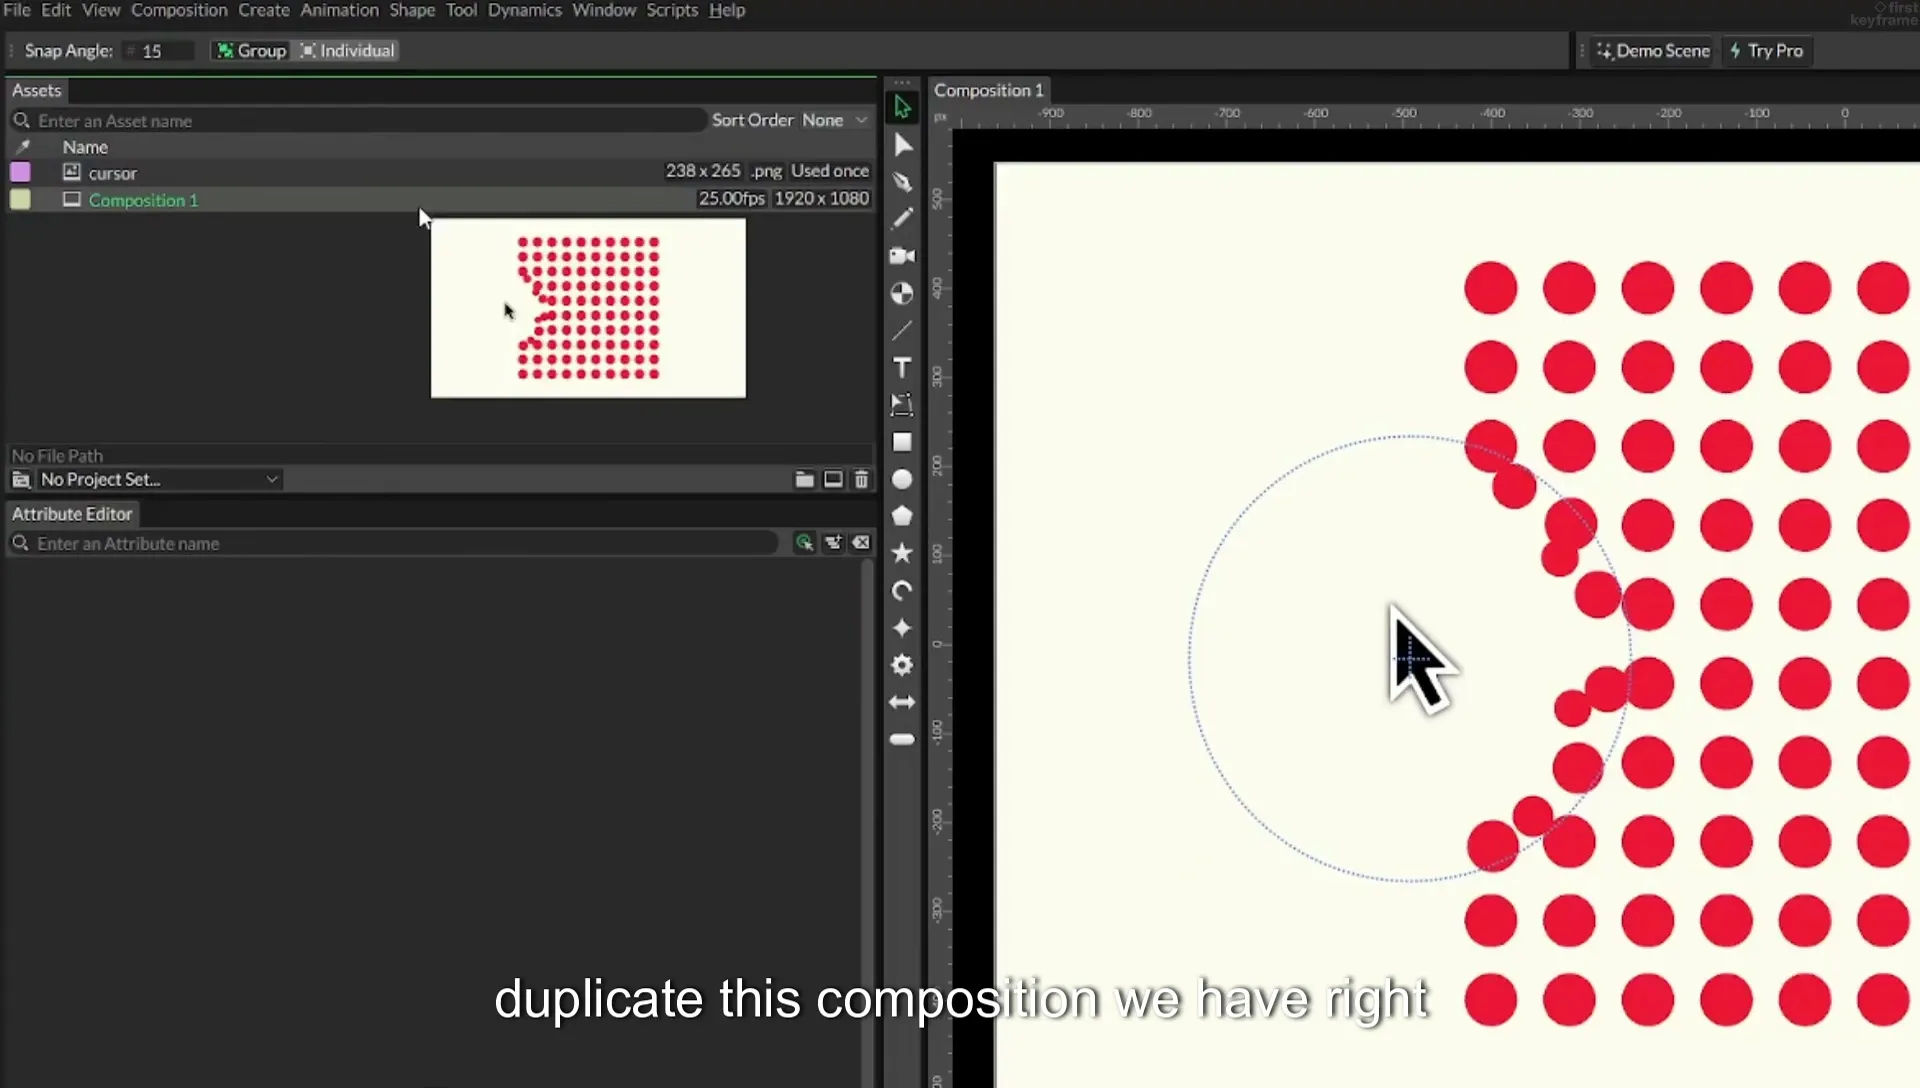The width and height of the screenshot is (1920, 1088).
Task: Toggle Group snap mode
Action: click(252, 51)
